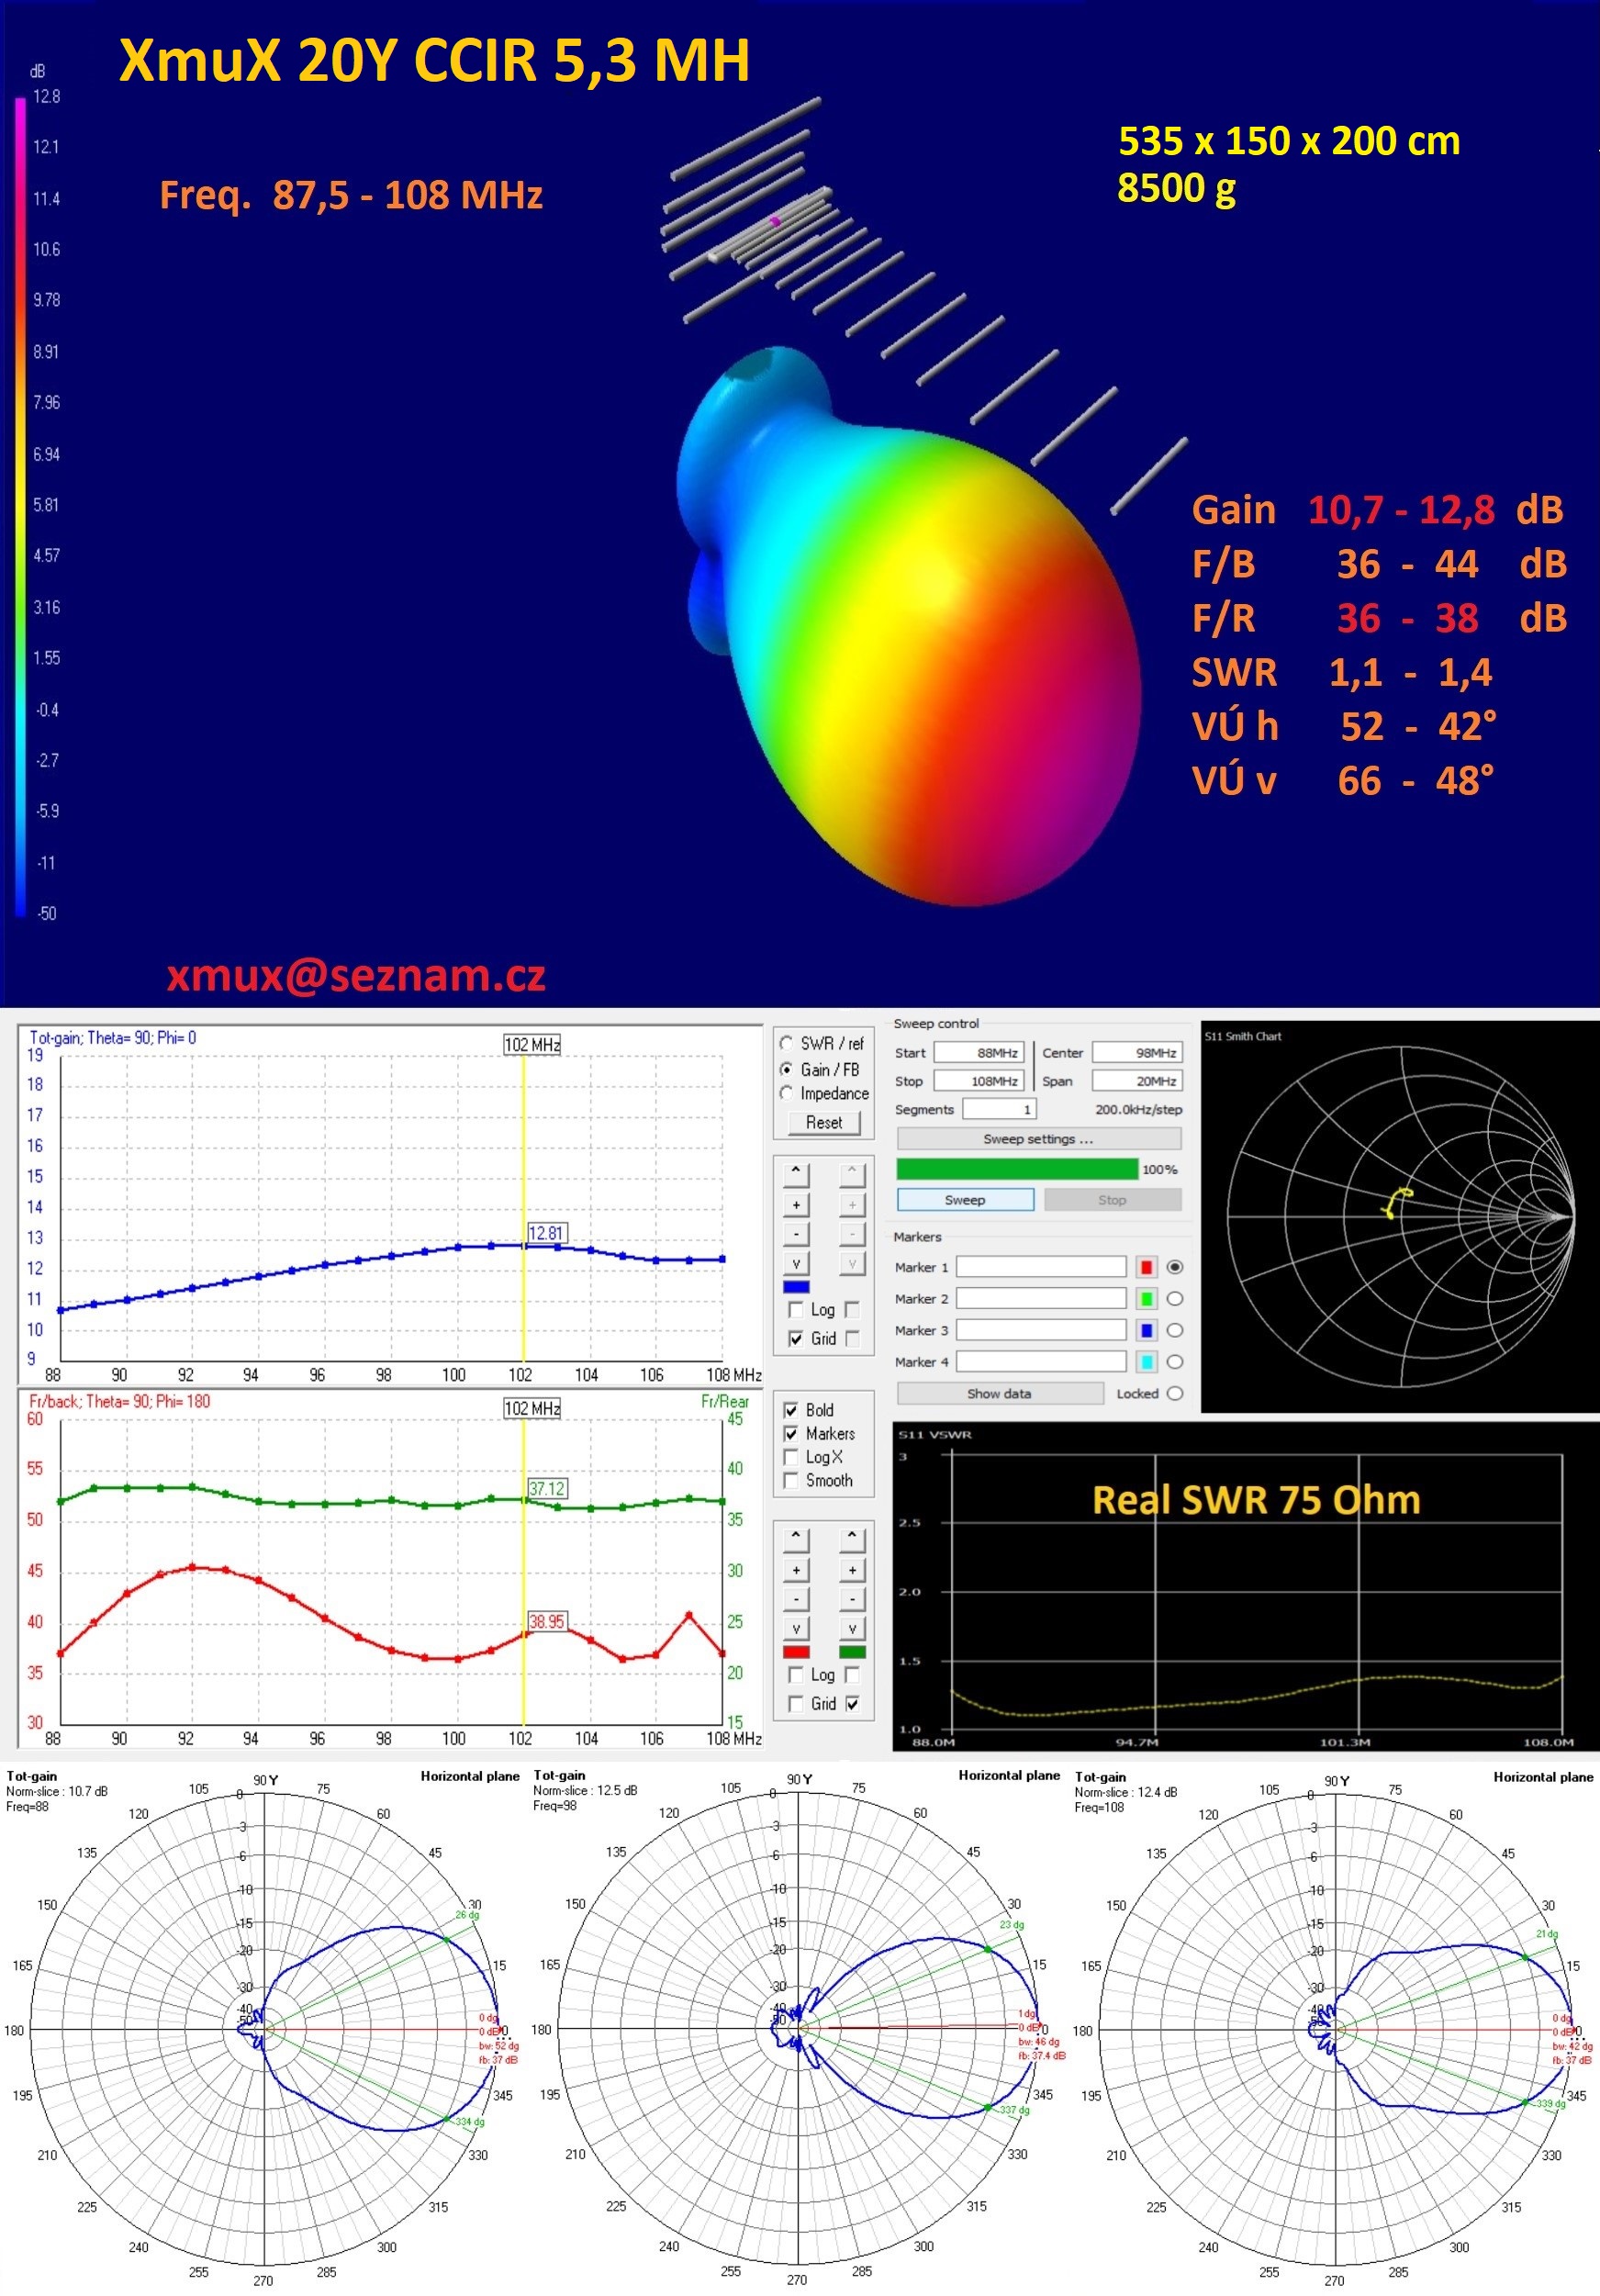Click the Center frequency field showing 98MHz
Screen dimensions: 1600x2296
[1137, 1052]
